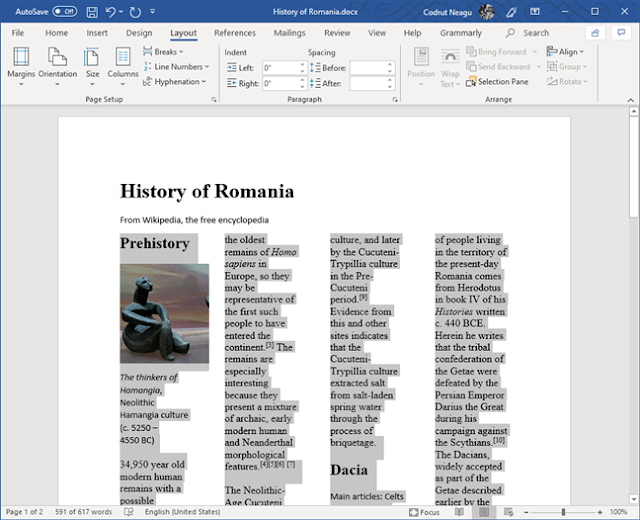Viewport: 640px width, 520px height.
Task: Expand the Breaks dropdown
Action: [166, 52]
